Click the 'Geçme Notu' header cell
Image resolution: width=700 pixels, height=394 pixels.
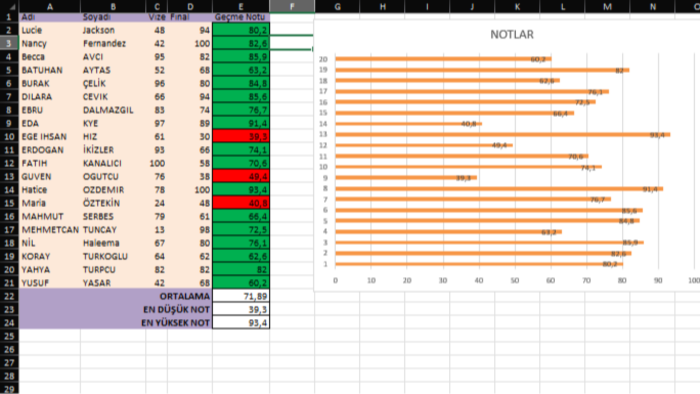(x=241, y=17)
